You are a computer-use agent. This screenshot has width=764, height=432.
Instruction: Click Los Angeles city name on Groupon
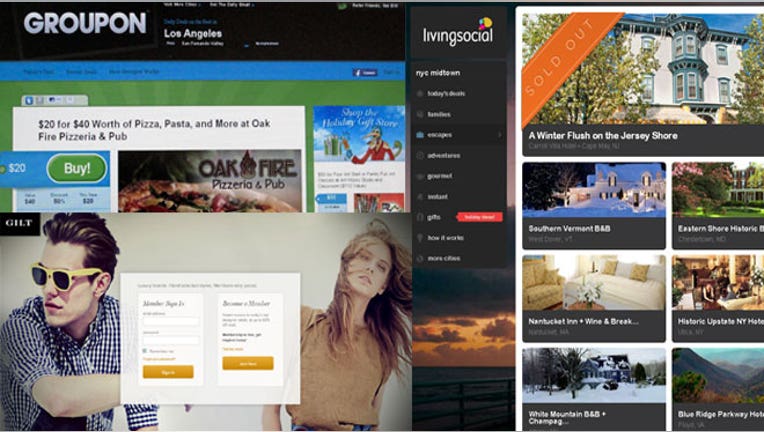192,34
